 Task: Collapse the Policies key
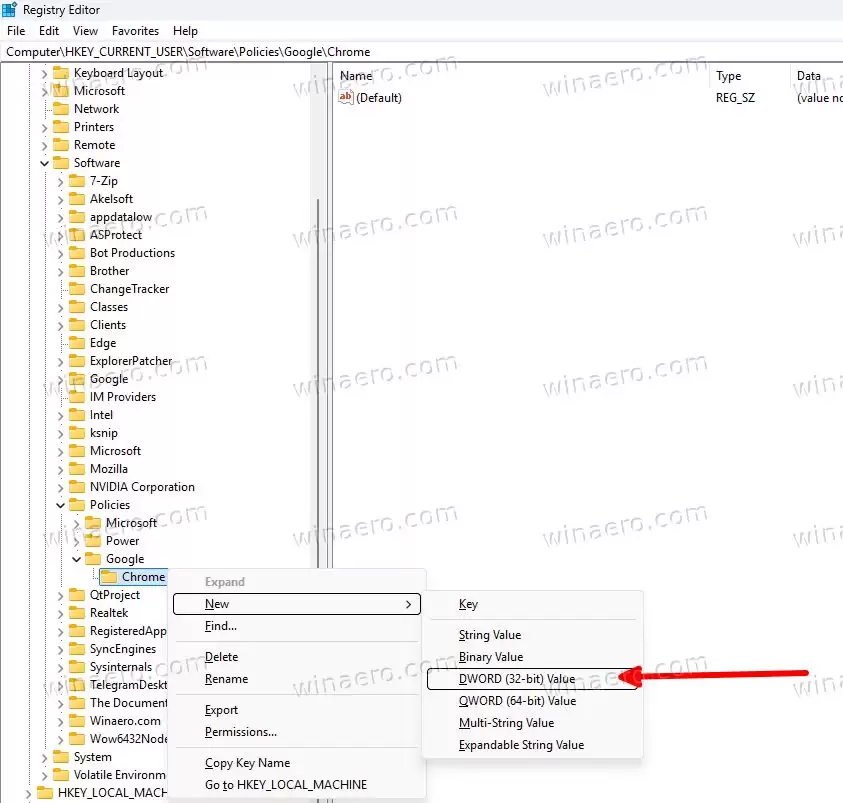point(60,505)
